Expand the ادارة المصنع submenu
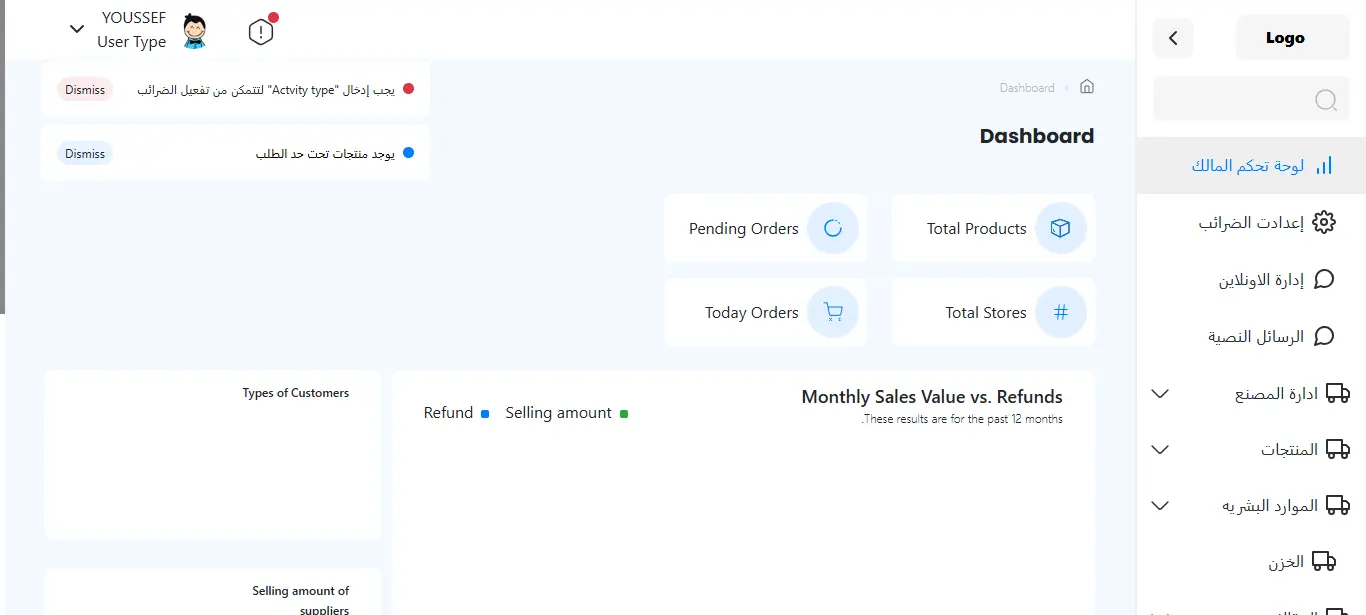This screenshot has width=1366, height=615. coord(1160,394)
